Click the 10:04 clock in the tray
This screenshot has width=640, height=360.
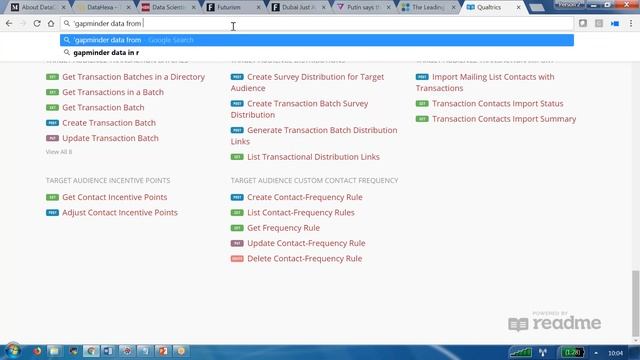pyautogui.click(x=616, y=353)
